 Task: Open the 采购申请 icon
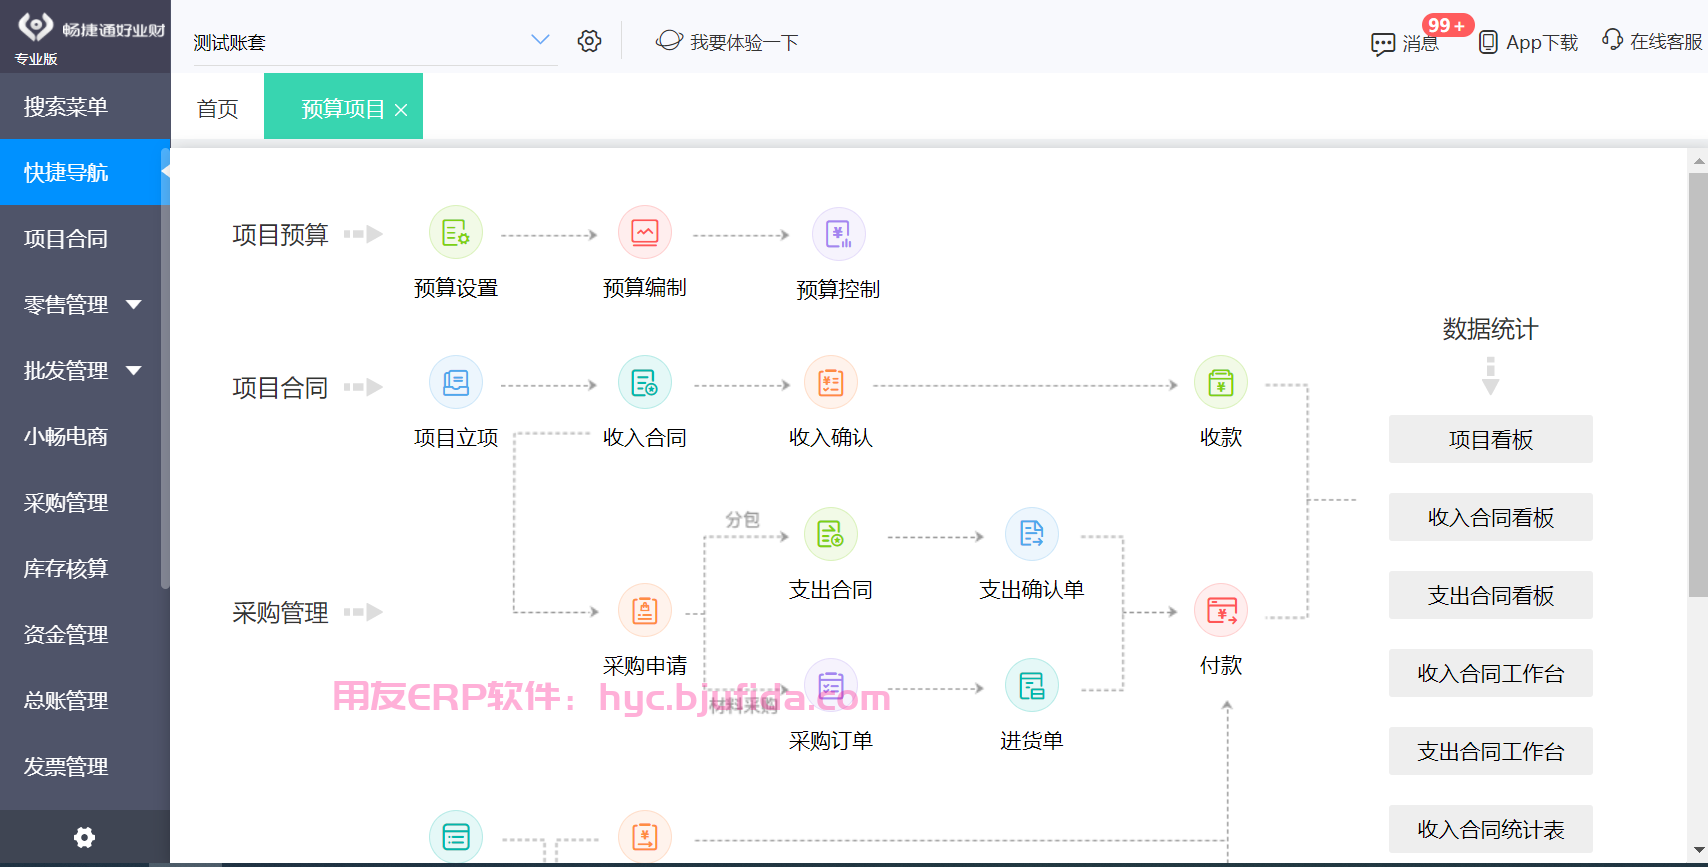pos(645,610)
